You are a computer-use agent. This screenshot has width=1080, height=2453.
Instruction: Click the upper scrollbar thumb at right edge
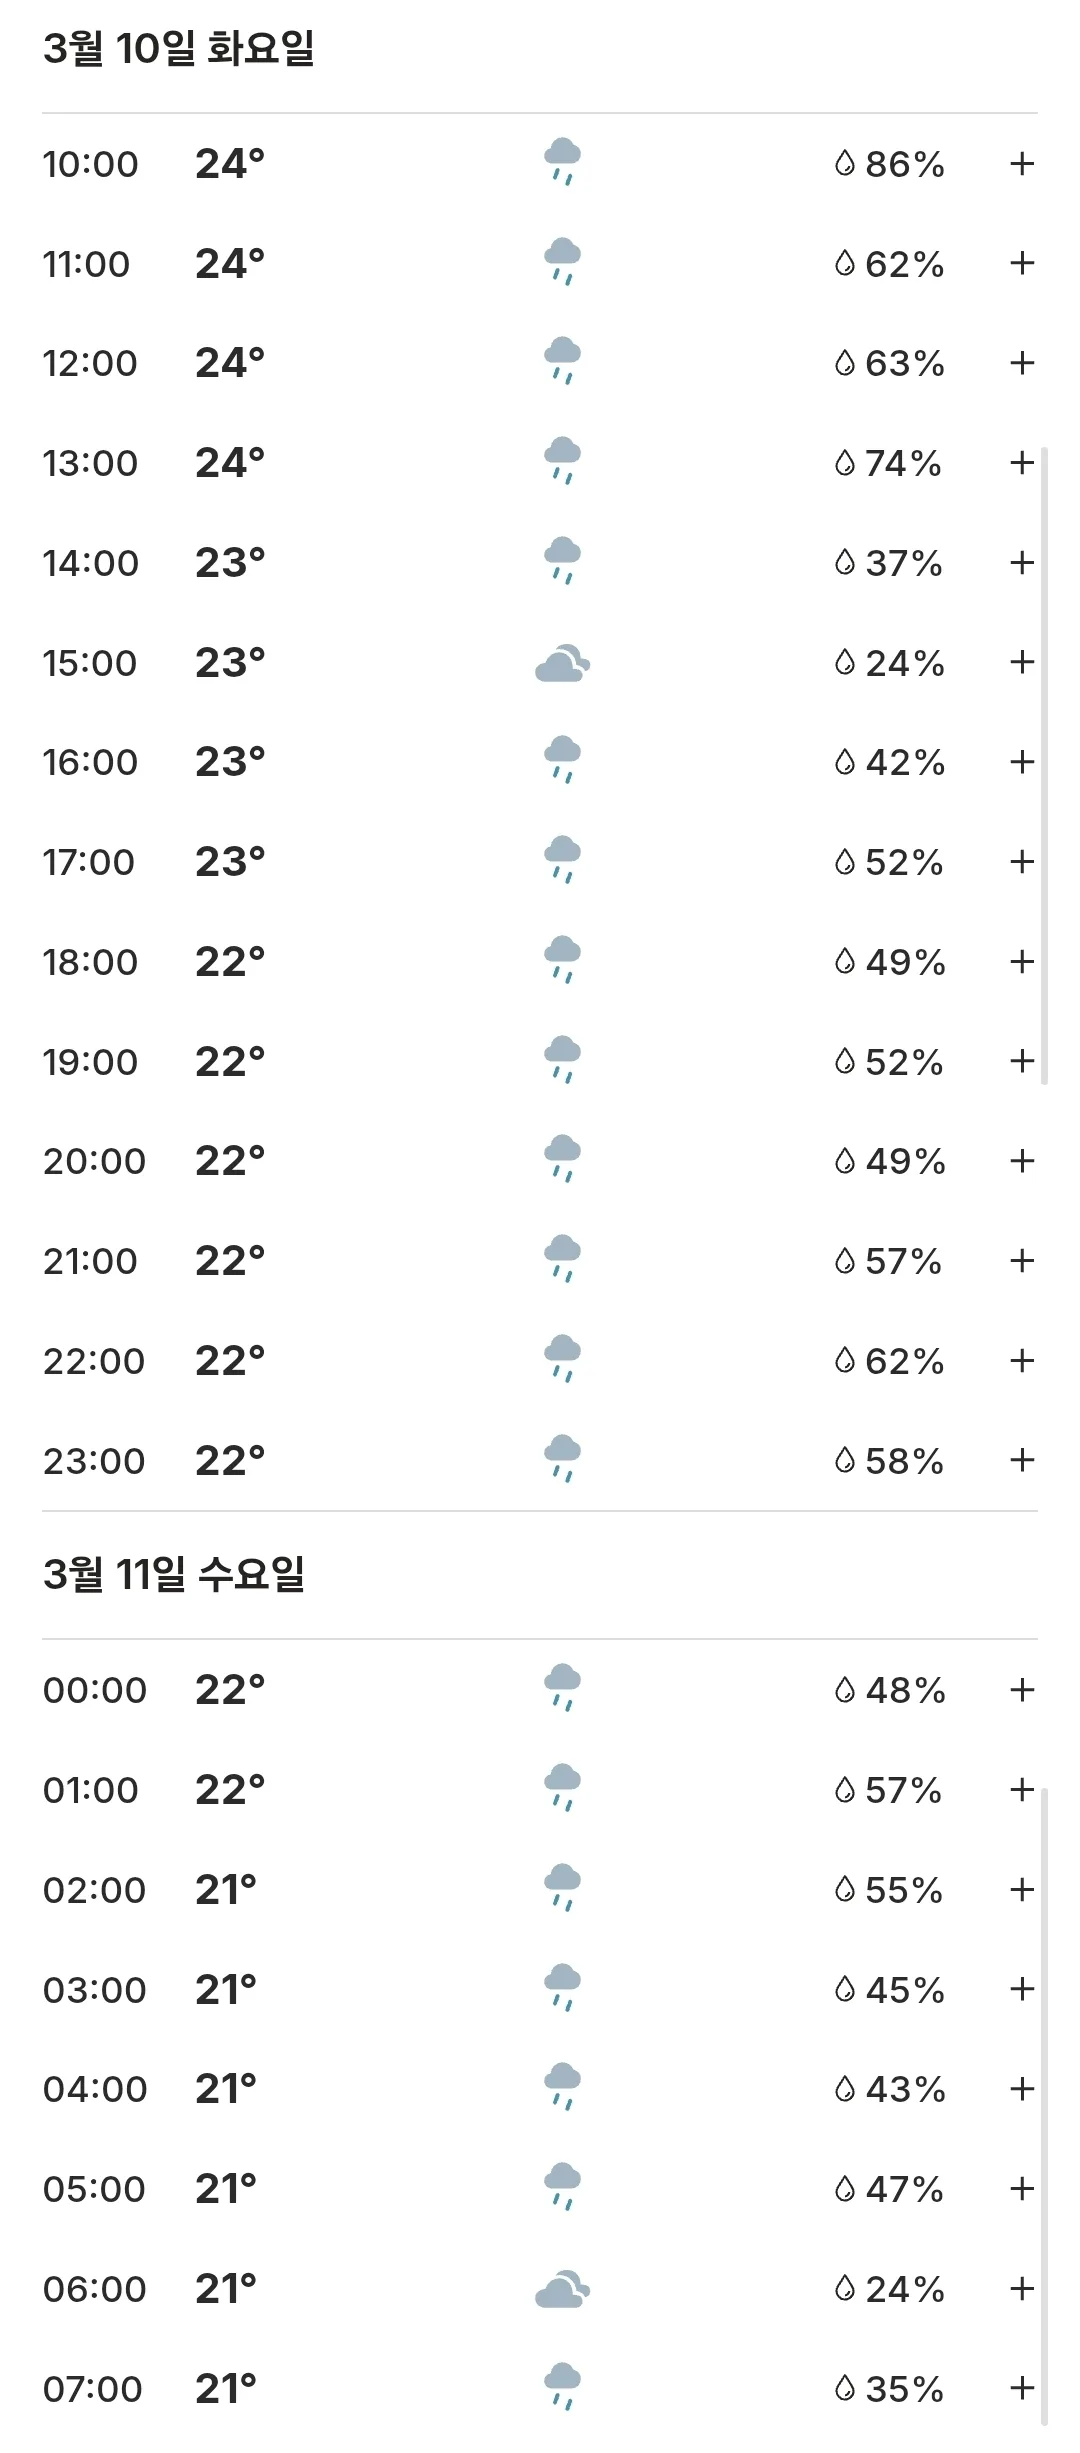click(x=1044, y=766)
